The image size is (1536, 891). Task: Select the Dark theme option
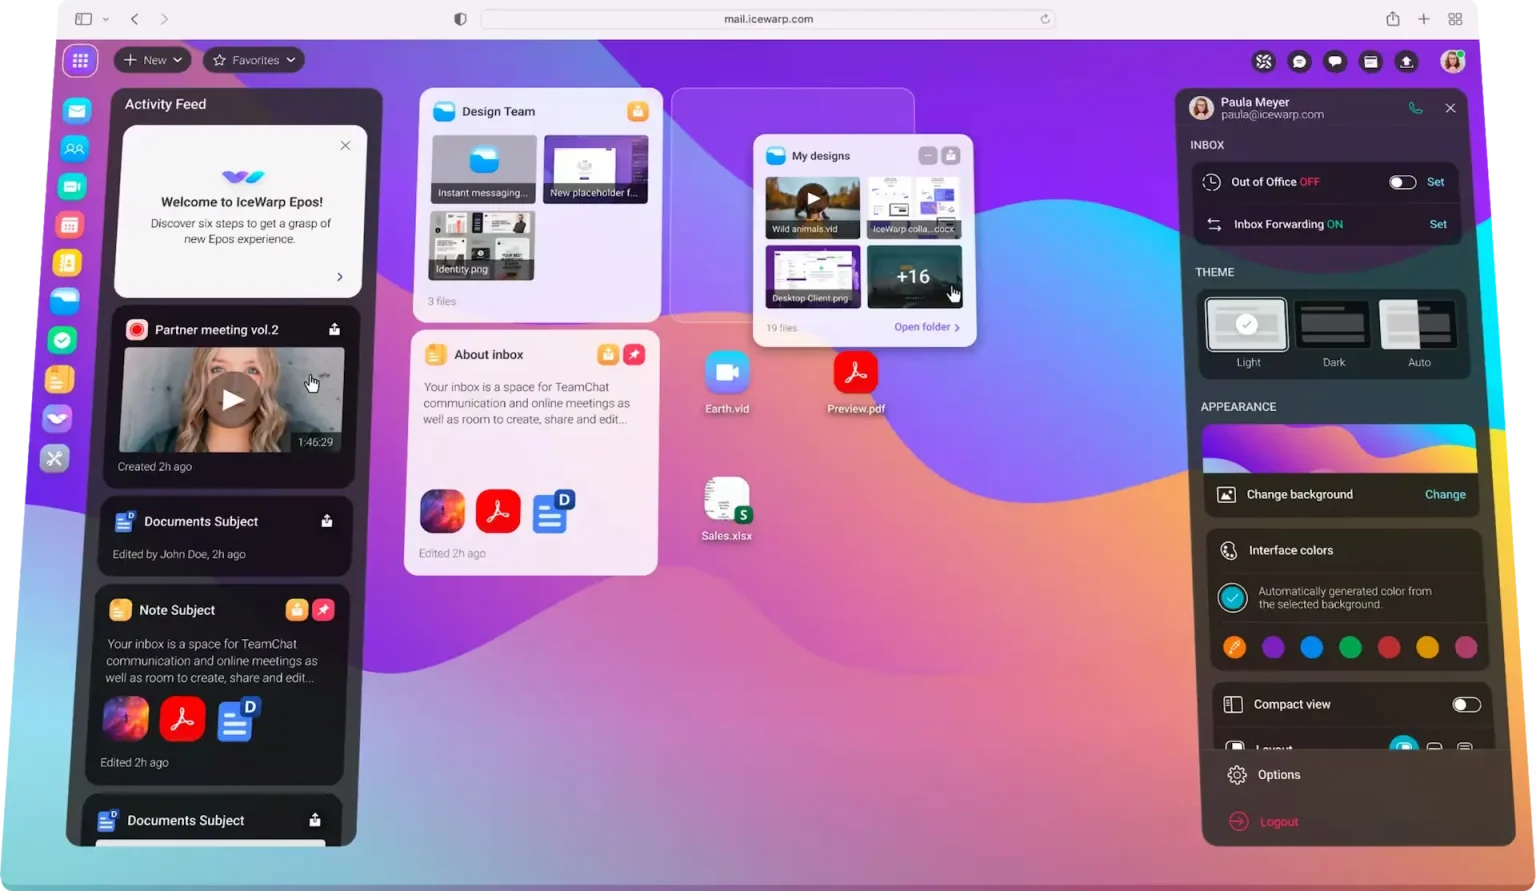coord(1332,327)
